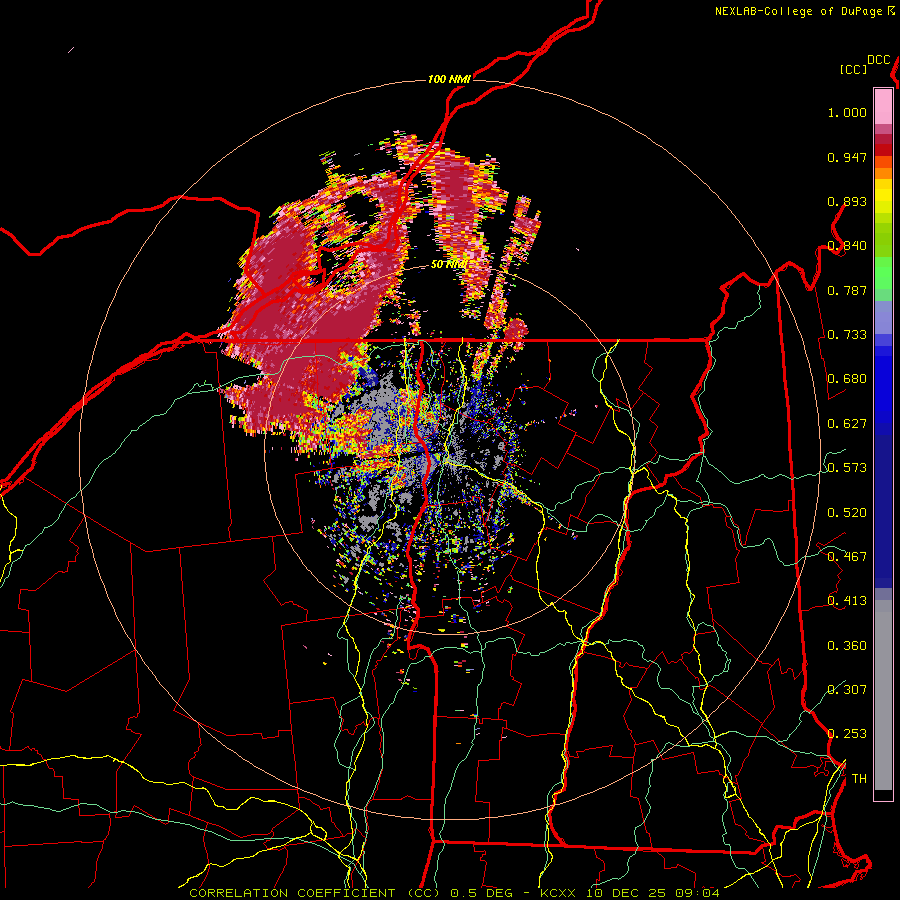Pick the light pink segment atop the color bar
This screenshot has width=900, height=900.
tap(883, 106)
